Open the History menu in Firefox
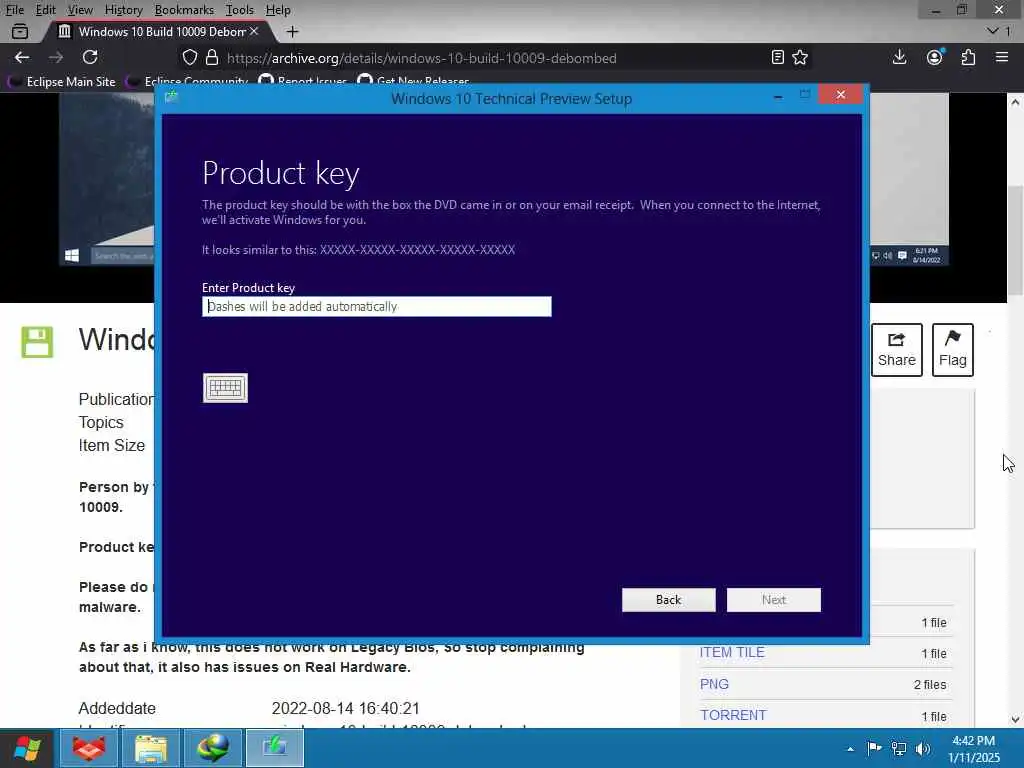This screenshot has height=768, width=1024. point(123,10)
